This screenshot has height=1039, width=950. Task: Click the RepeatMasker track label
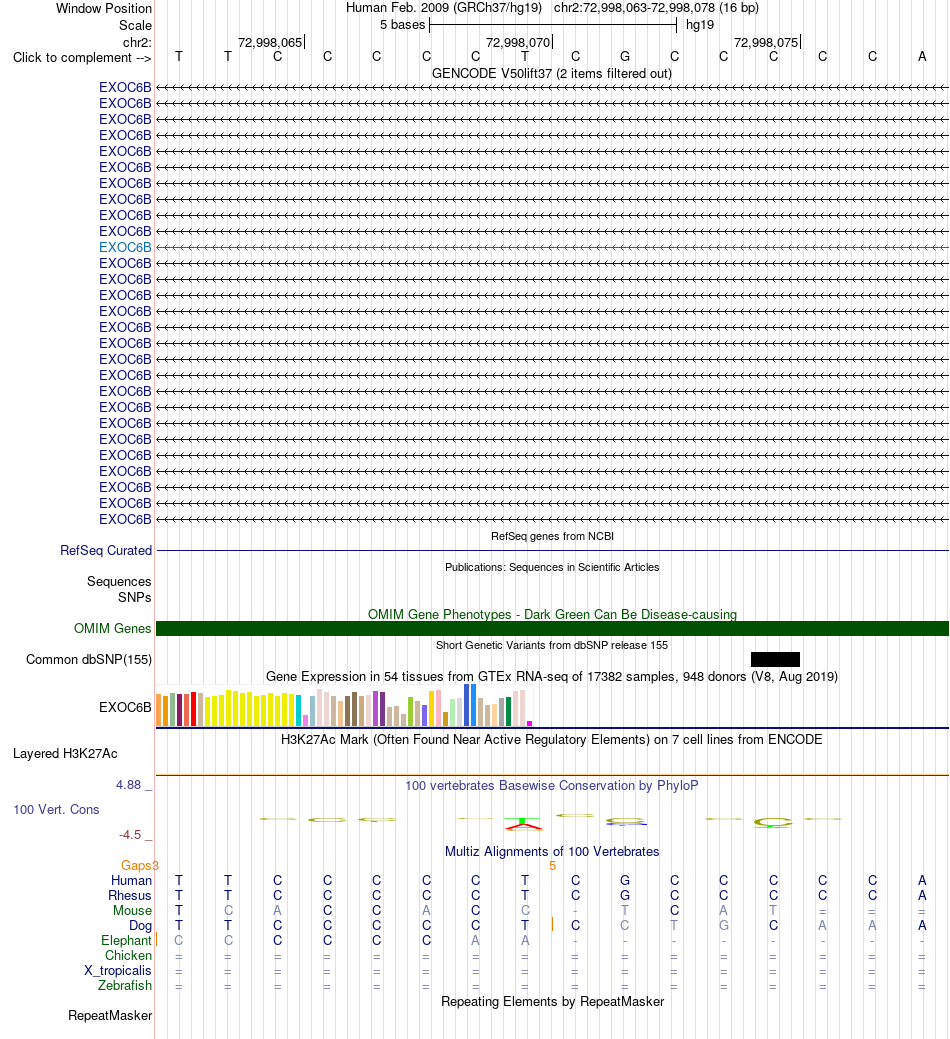click(x=110, y=1016)
